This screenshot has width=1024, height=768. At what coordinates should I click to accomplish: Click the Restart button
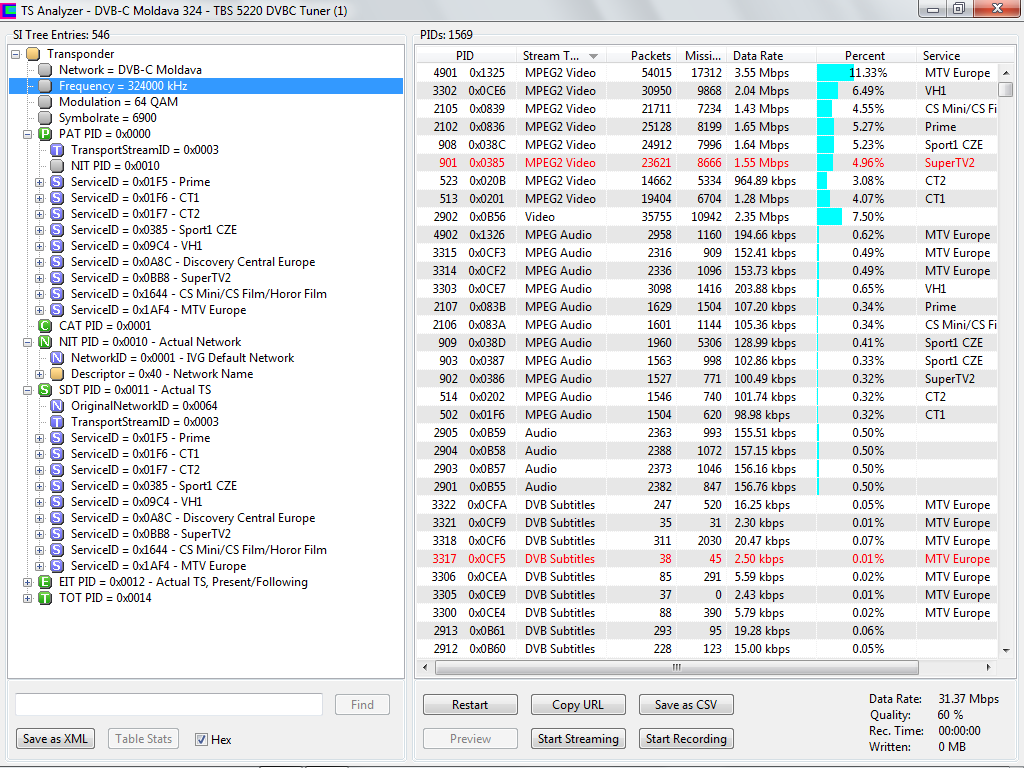pyautogui.click(x=470, y=705)
